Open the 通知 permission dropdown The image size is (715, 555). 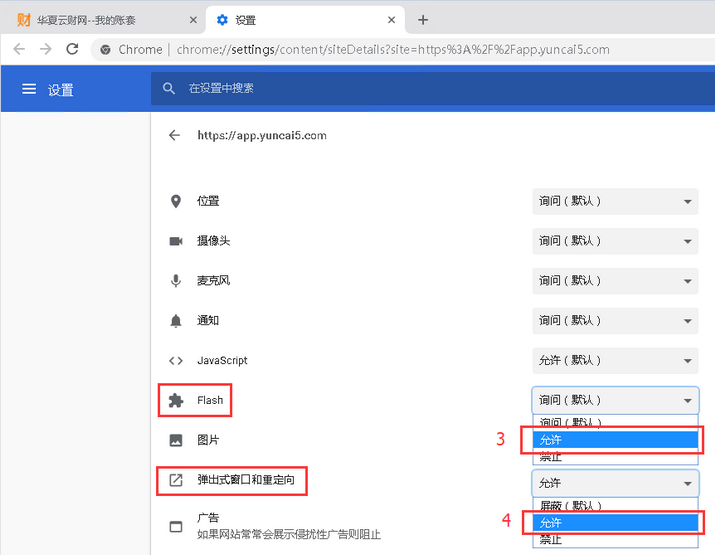(x=615, y=321)
